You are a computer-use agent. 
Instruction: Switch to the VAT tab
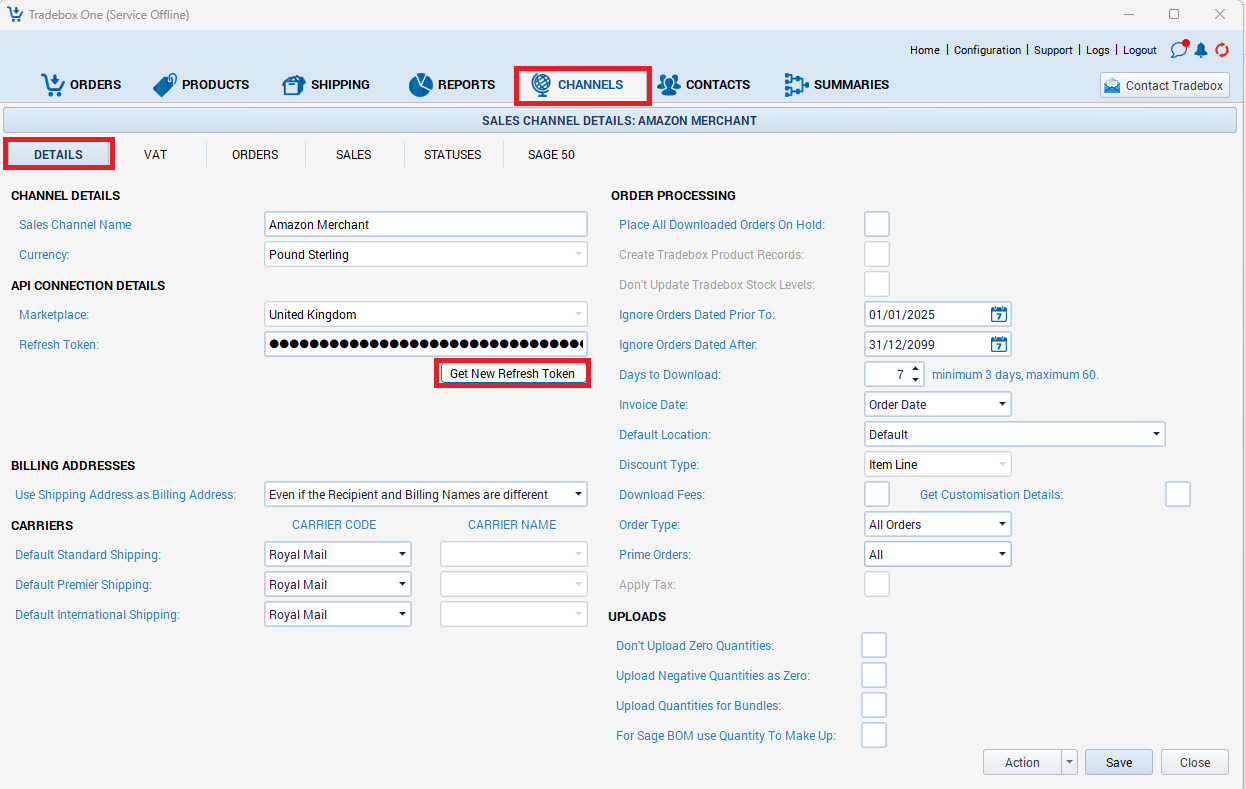tap(155, 155)
